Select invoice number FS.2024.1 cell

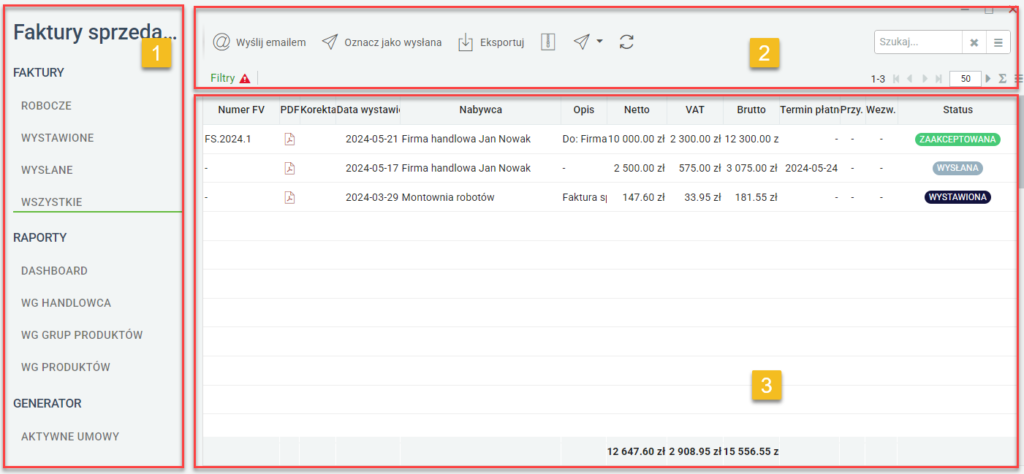241,139
